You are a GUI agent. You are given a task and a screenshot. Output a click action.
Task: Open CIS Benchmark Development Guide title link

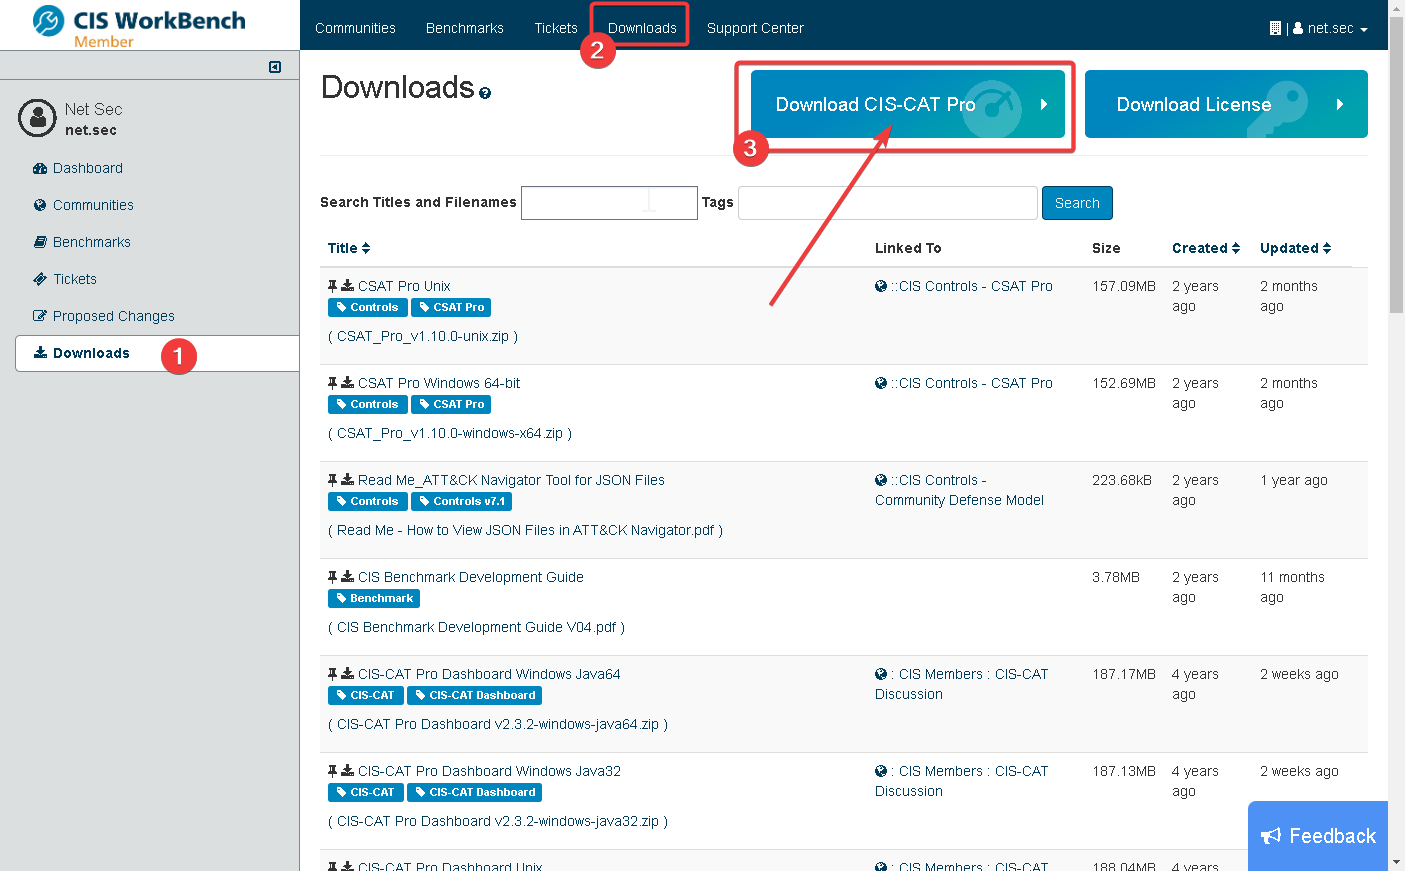click(471, 577)
